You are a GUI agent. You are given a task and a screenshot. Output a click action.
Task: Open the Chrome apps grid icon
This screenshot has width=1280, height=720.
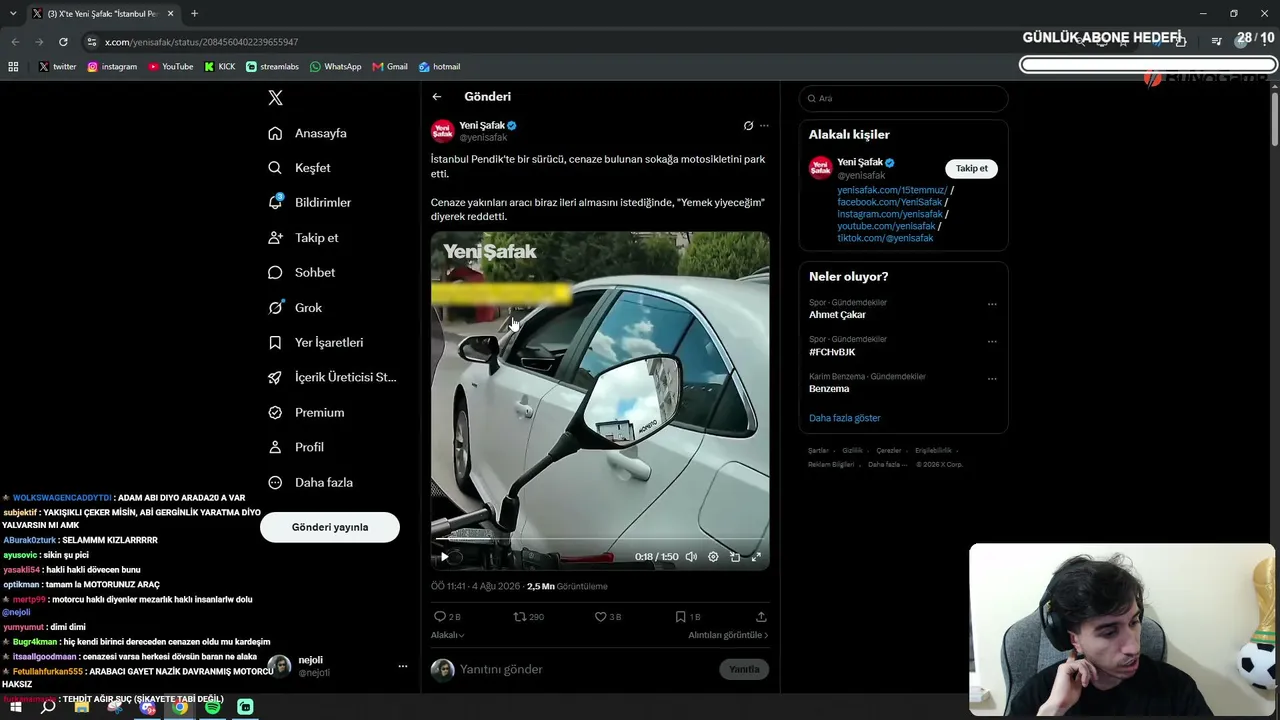tap(13, 67)
